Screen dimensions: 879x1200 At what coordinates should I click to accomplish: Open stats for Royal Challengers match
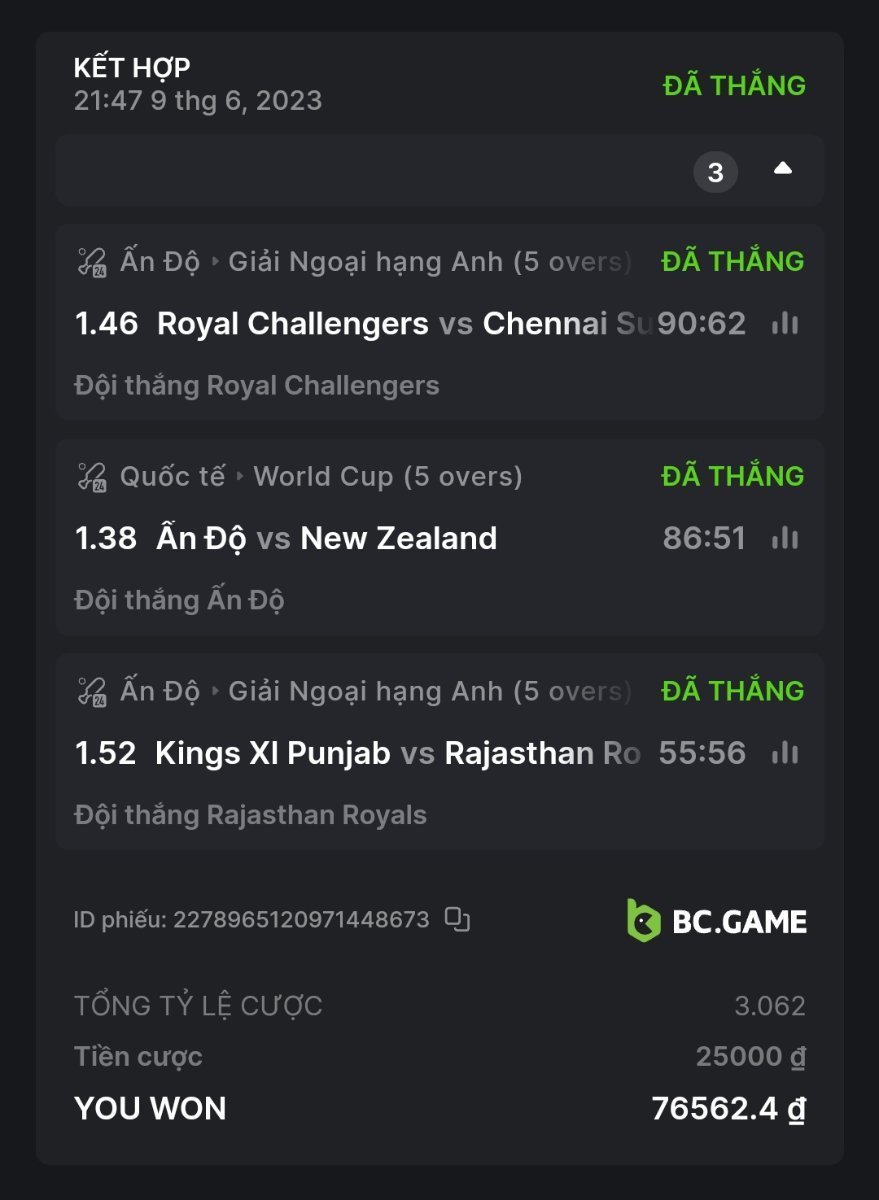785,323
